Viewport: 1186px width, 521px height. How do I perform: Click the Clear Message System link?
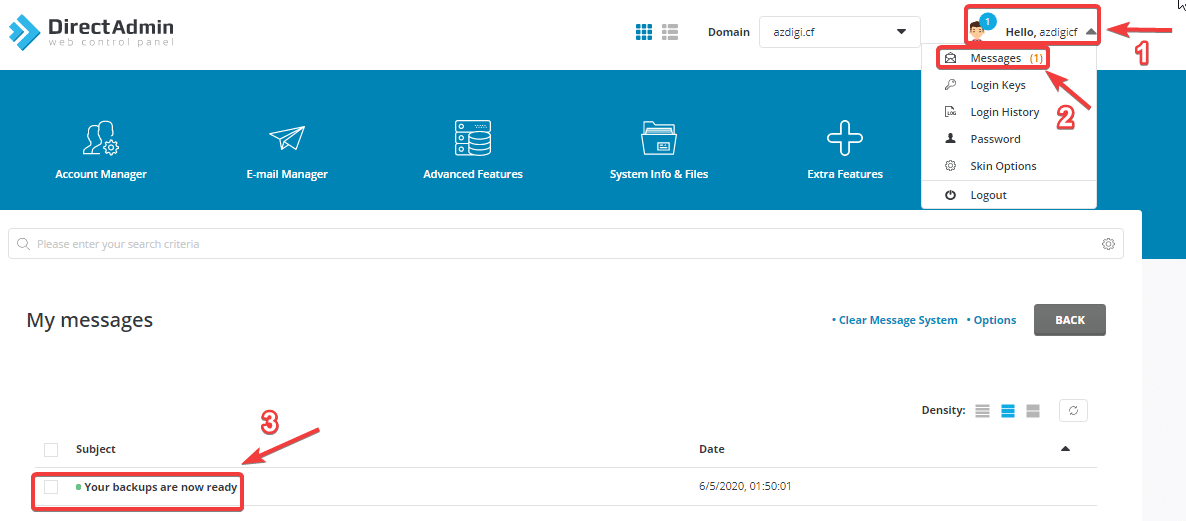[895, 320]
